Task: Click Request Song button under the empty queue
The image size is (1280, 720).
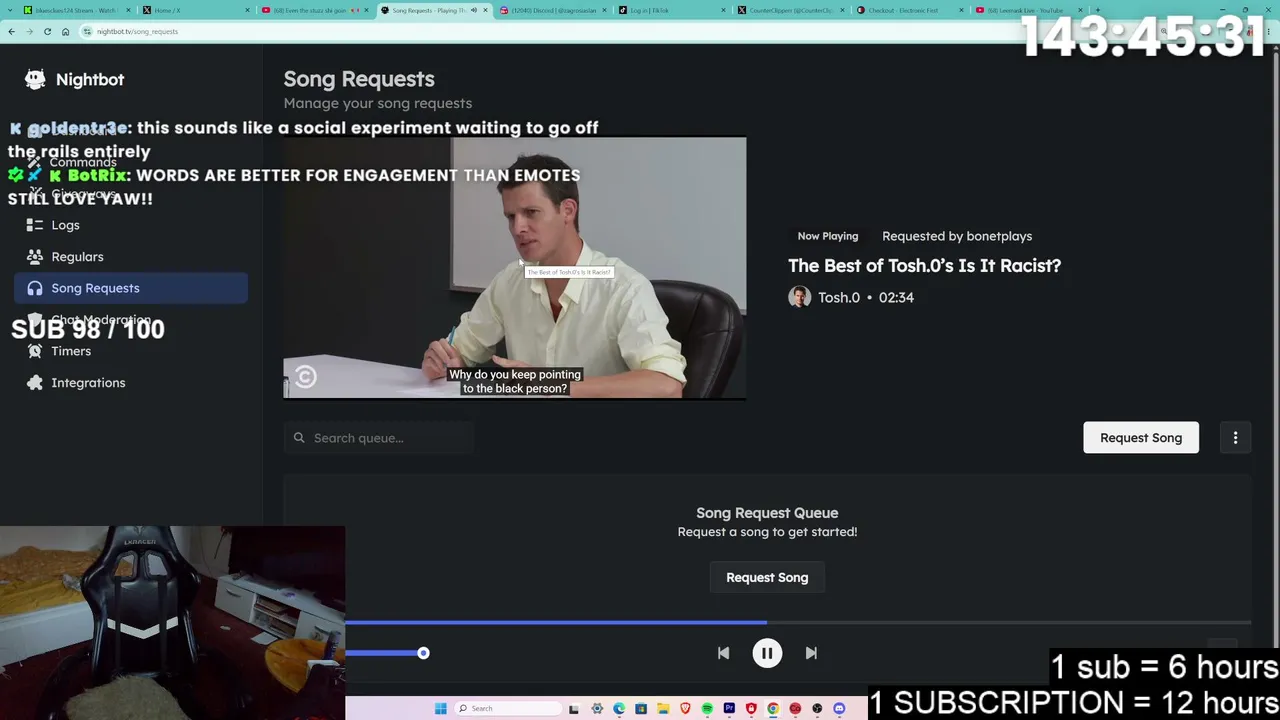Action: point(767,577)
